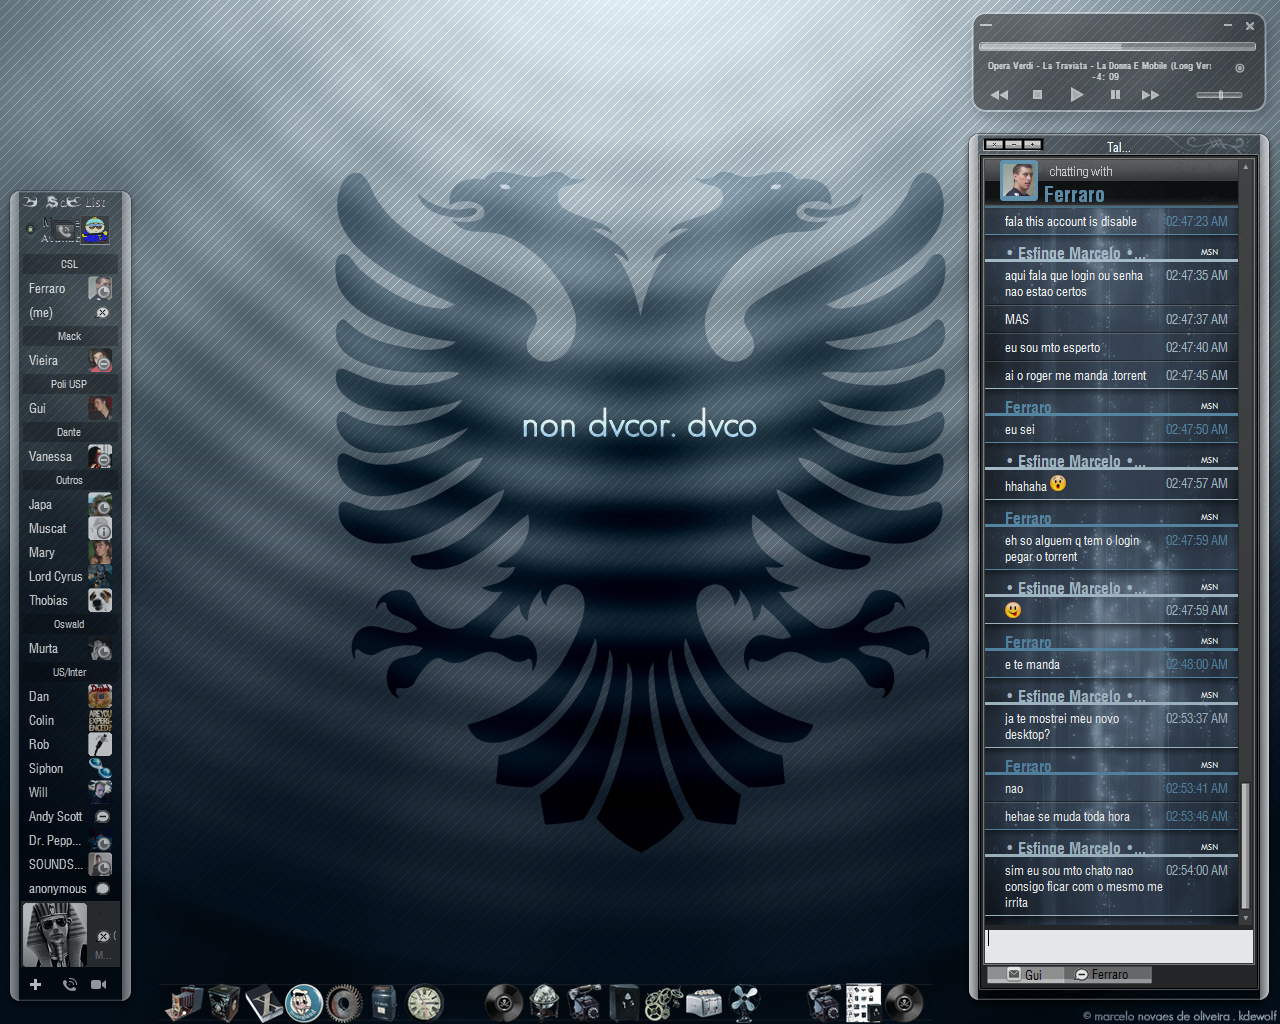Screen dimensions: 1280x1024
Task: Select contact Vanessa in the list
Action: [69, 456]
